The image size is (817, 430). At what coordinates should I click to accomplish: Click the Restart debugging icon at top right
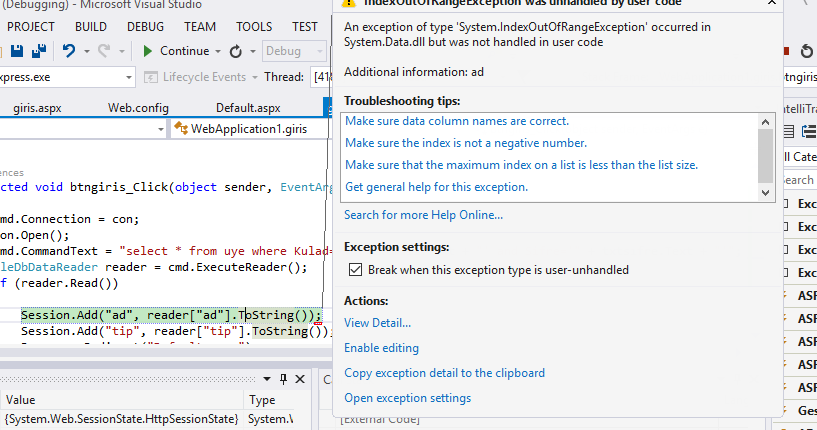807,51
